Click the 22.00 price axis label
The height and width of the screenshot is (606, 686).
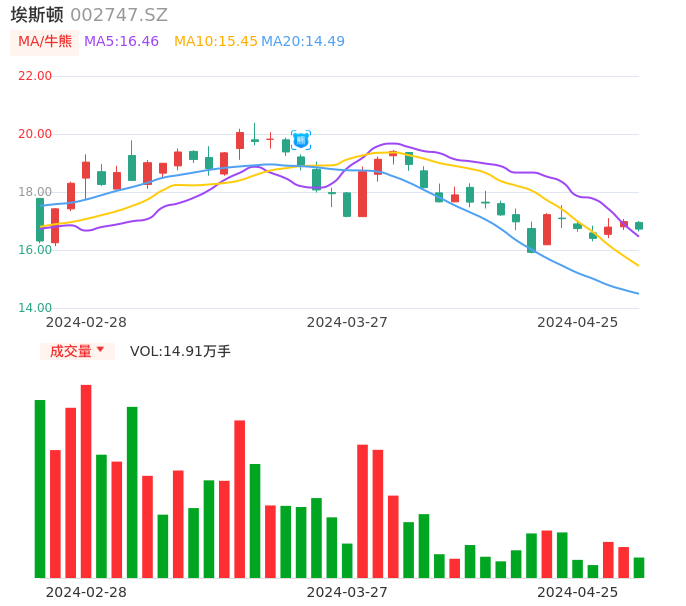click(x=35, y=76)
